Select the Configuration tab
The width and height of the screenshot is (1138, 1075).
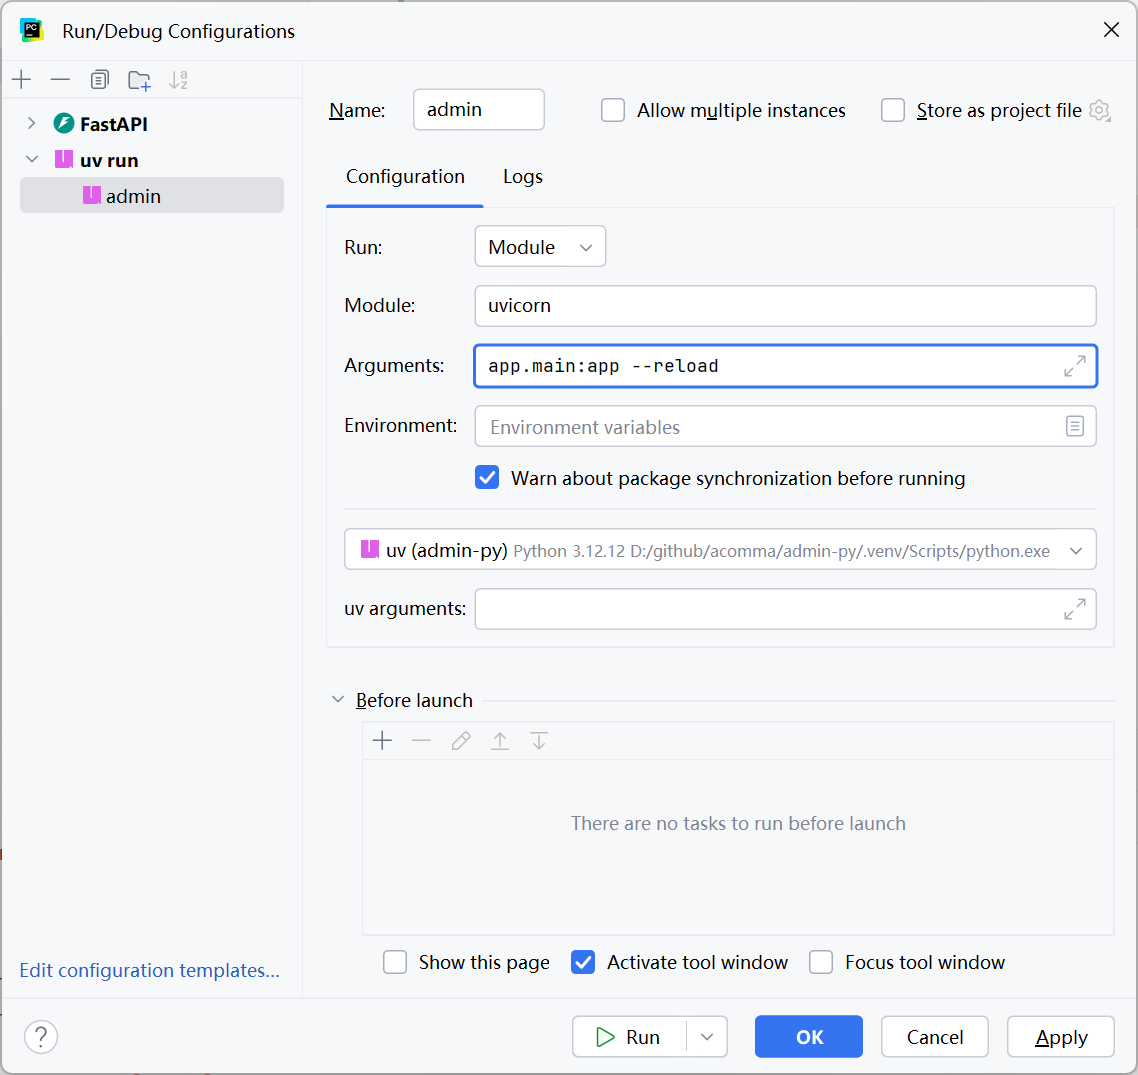tap(405, 177)
